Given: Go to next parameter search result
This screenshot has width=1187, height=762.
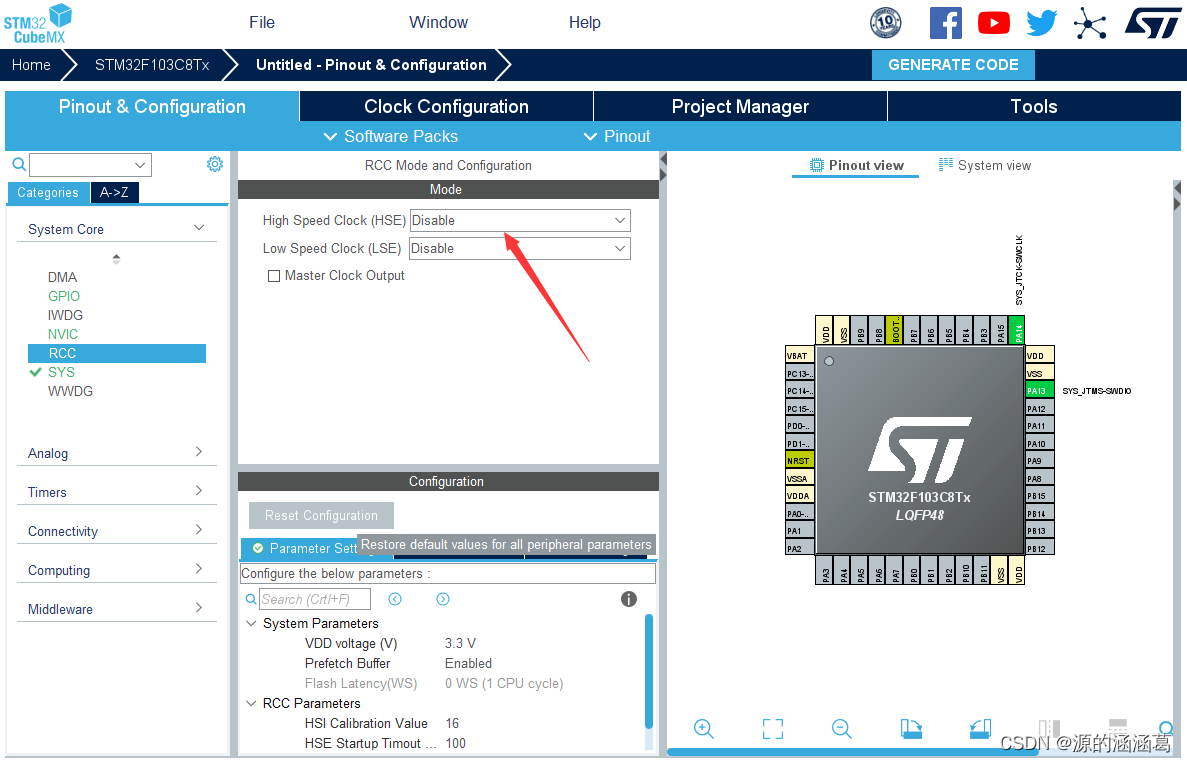Looking at the screenshot, I should tap(443, 599).
